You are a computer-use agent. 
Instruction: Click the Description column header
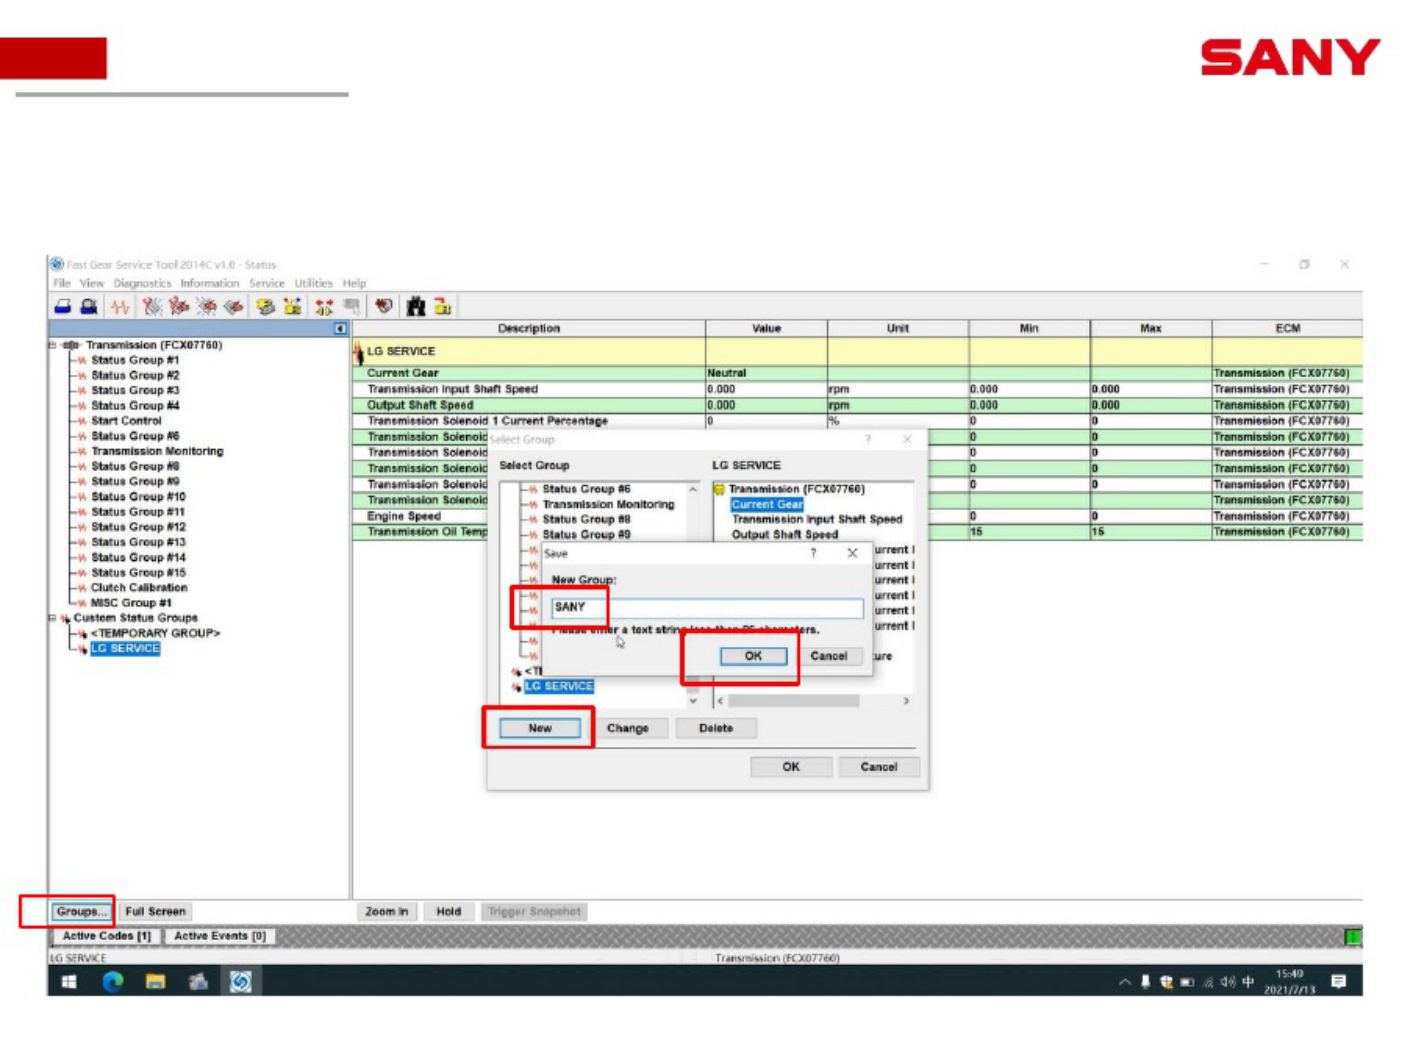[529, 328]
